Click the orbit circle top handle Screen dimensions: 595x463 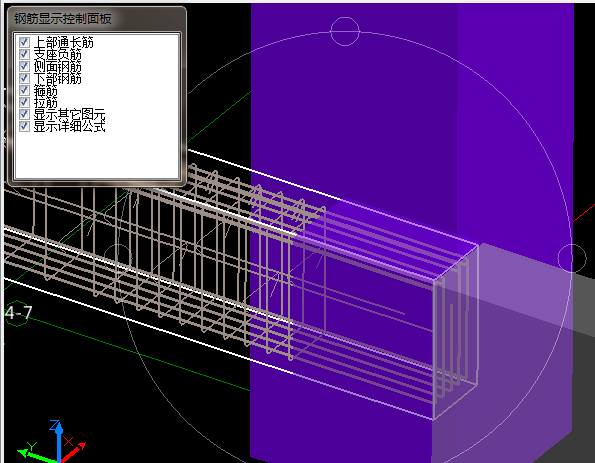345,31
